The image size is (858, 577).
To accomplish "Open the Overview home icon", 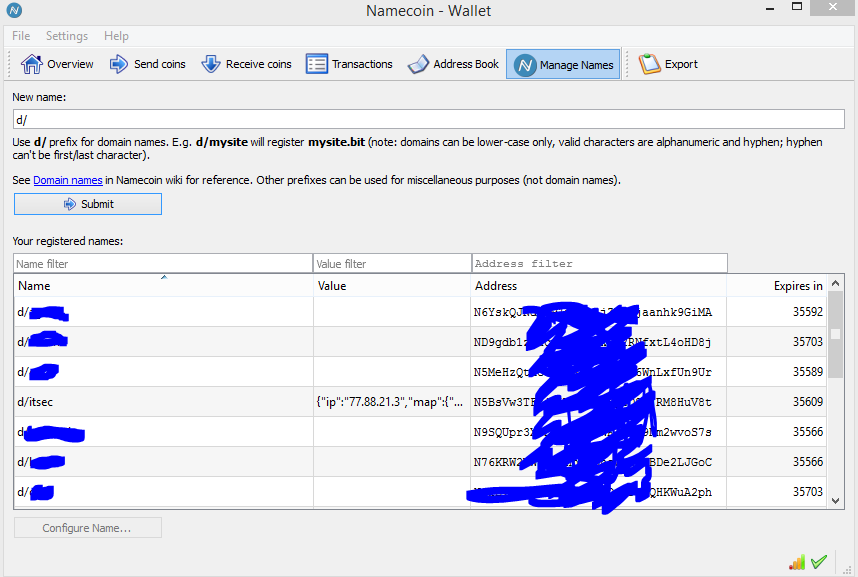I will point(31,64).
